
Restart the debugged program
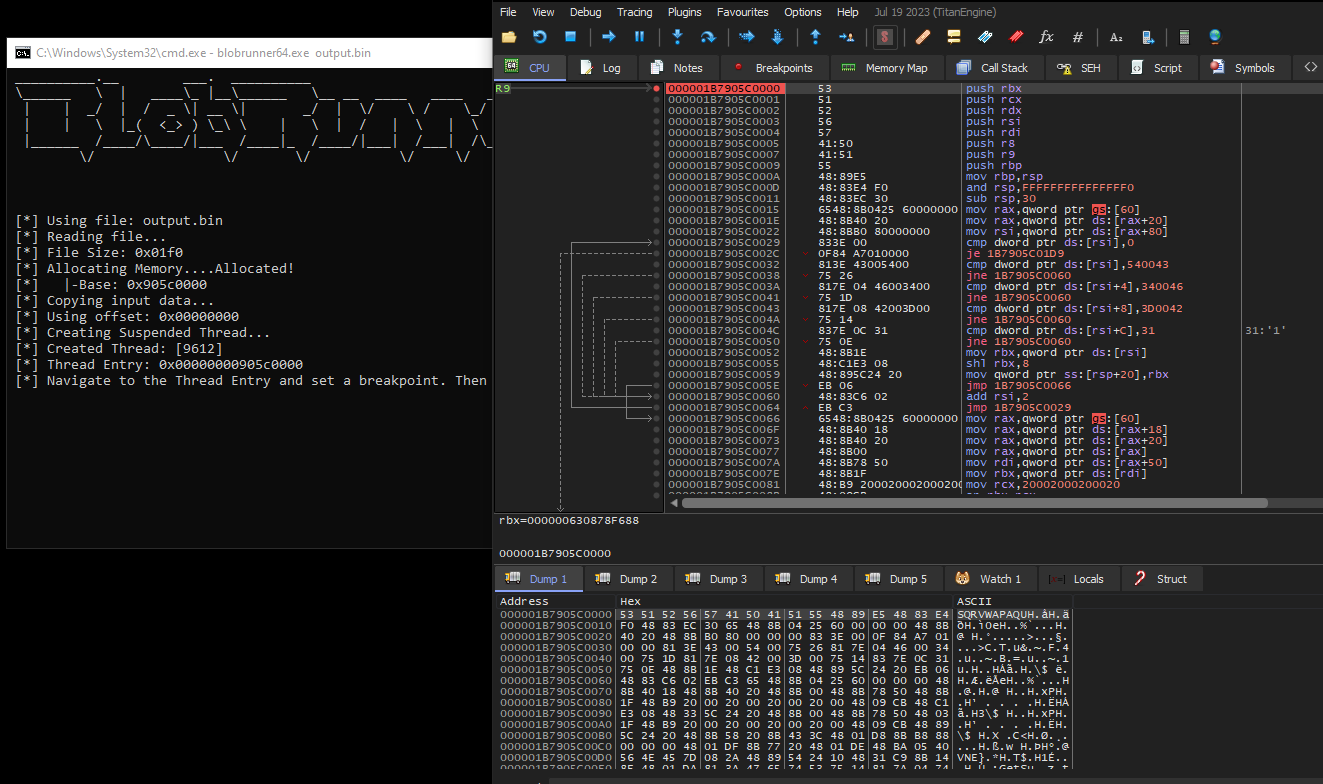(540, 37)
